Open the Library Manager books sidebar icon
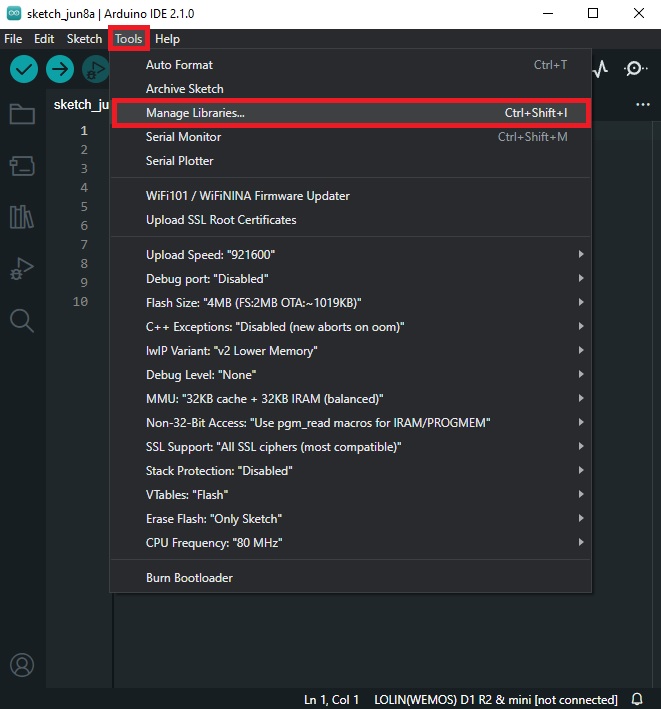The height and width of the screenshot is (709, 661). click(x=22, y=217)
